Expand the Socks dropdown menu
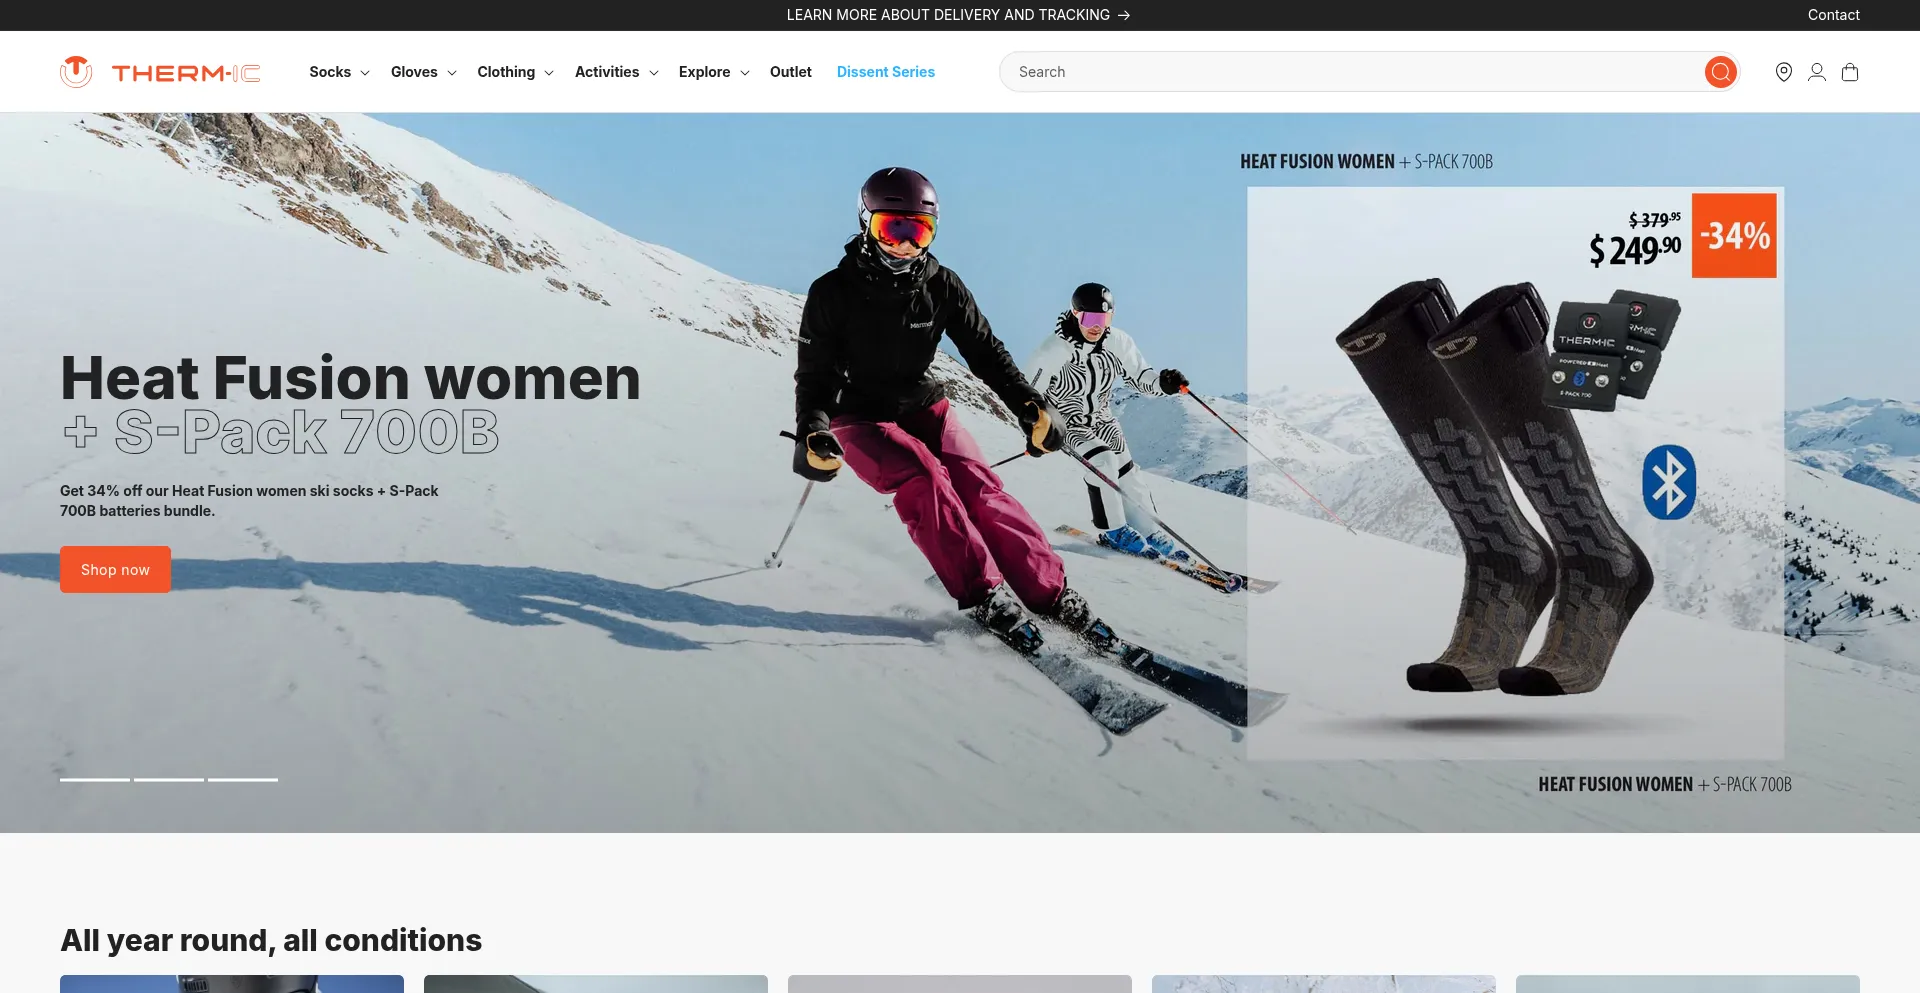The height and width of the screenshot is (993, 1920). click(x=339, y=72)
